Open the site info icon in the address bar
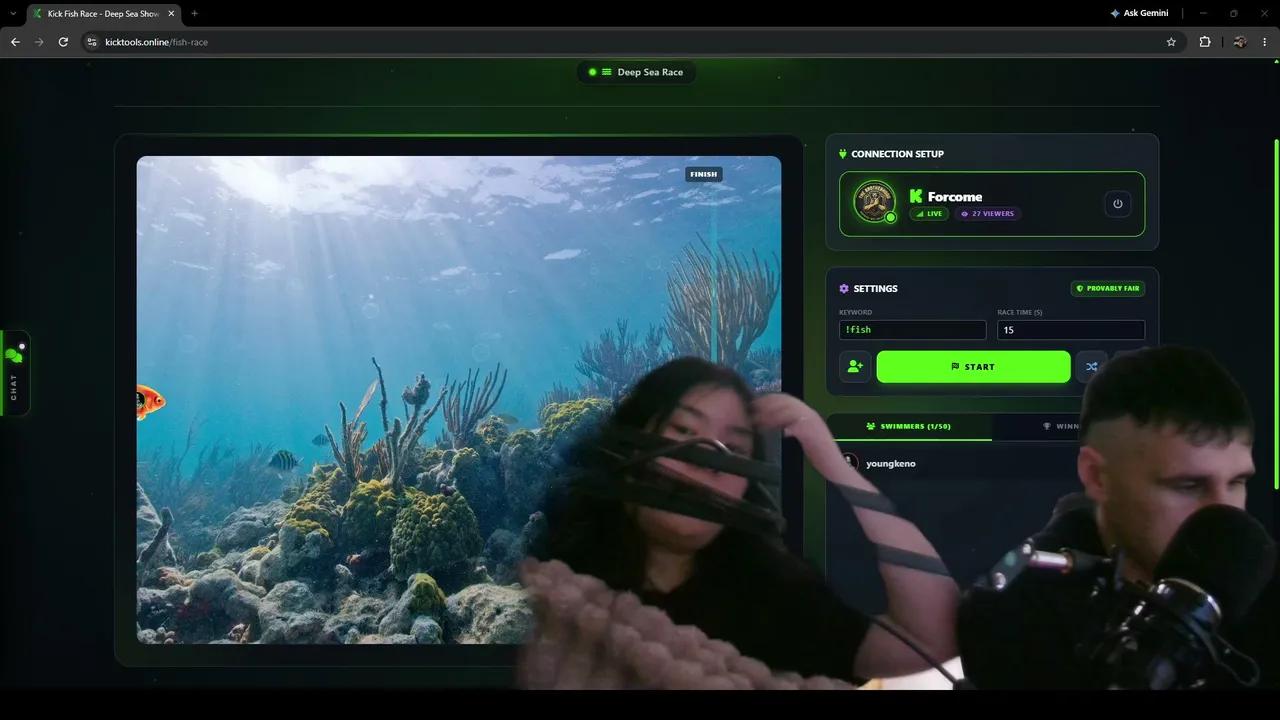Viewport: 1280px width, 720px height. tap(91, 42)
